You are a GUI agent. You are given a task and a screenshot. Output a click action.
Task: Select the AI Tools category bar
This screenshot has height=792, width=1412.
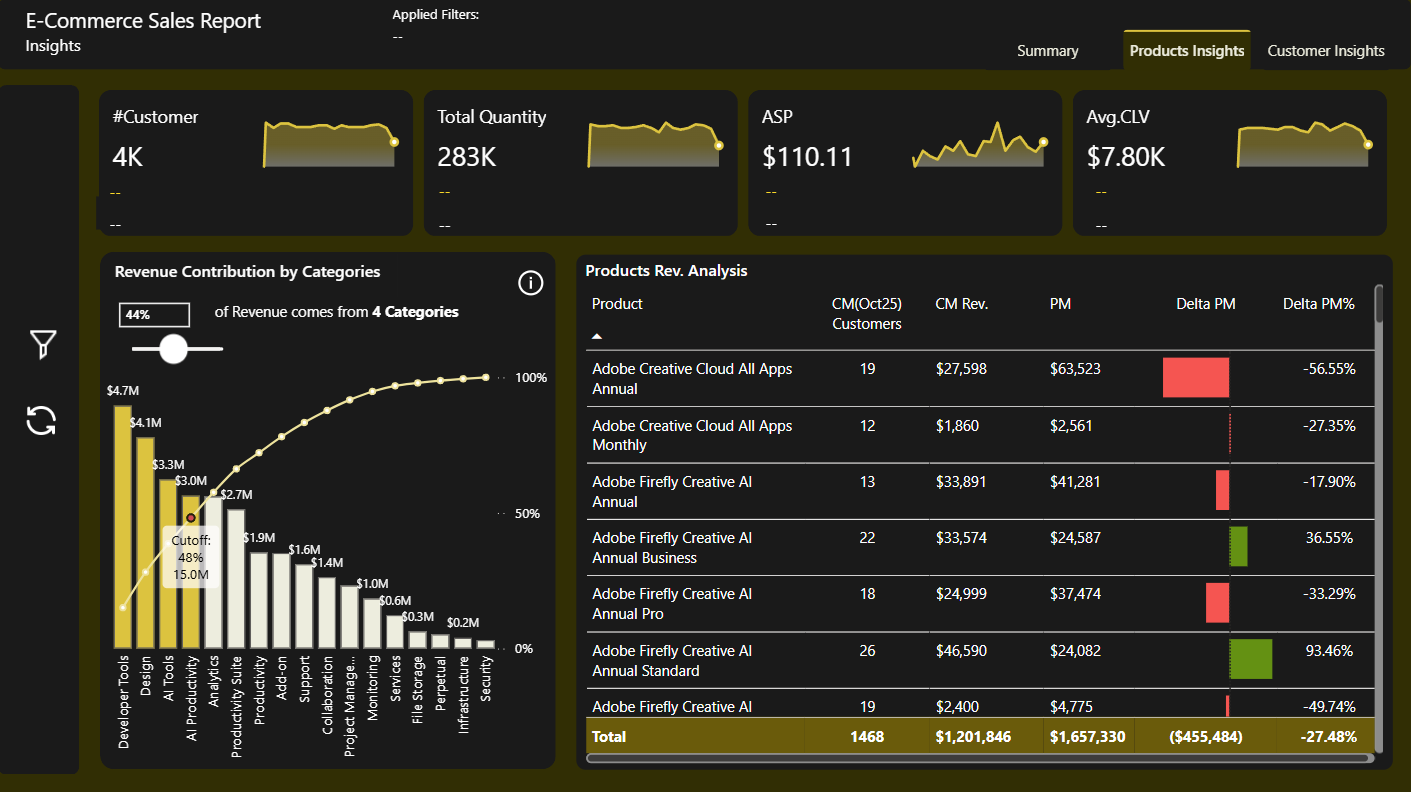pyautogui.click(x=168, y=564)
